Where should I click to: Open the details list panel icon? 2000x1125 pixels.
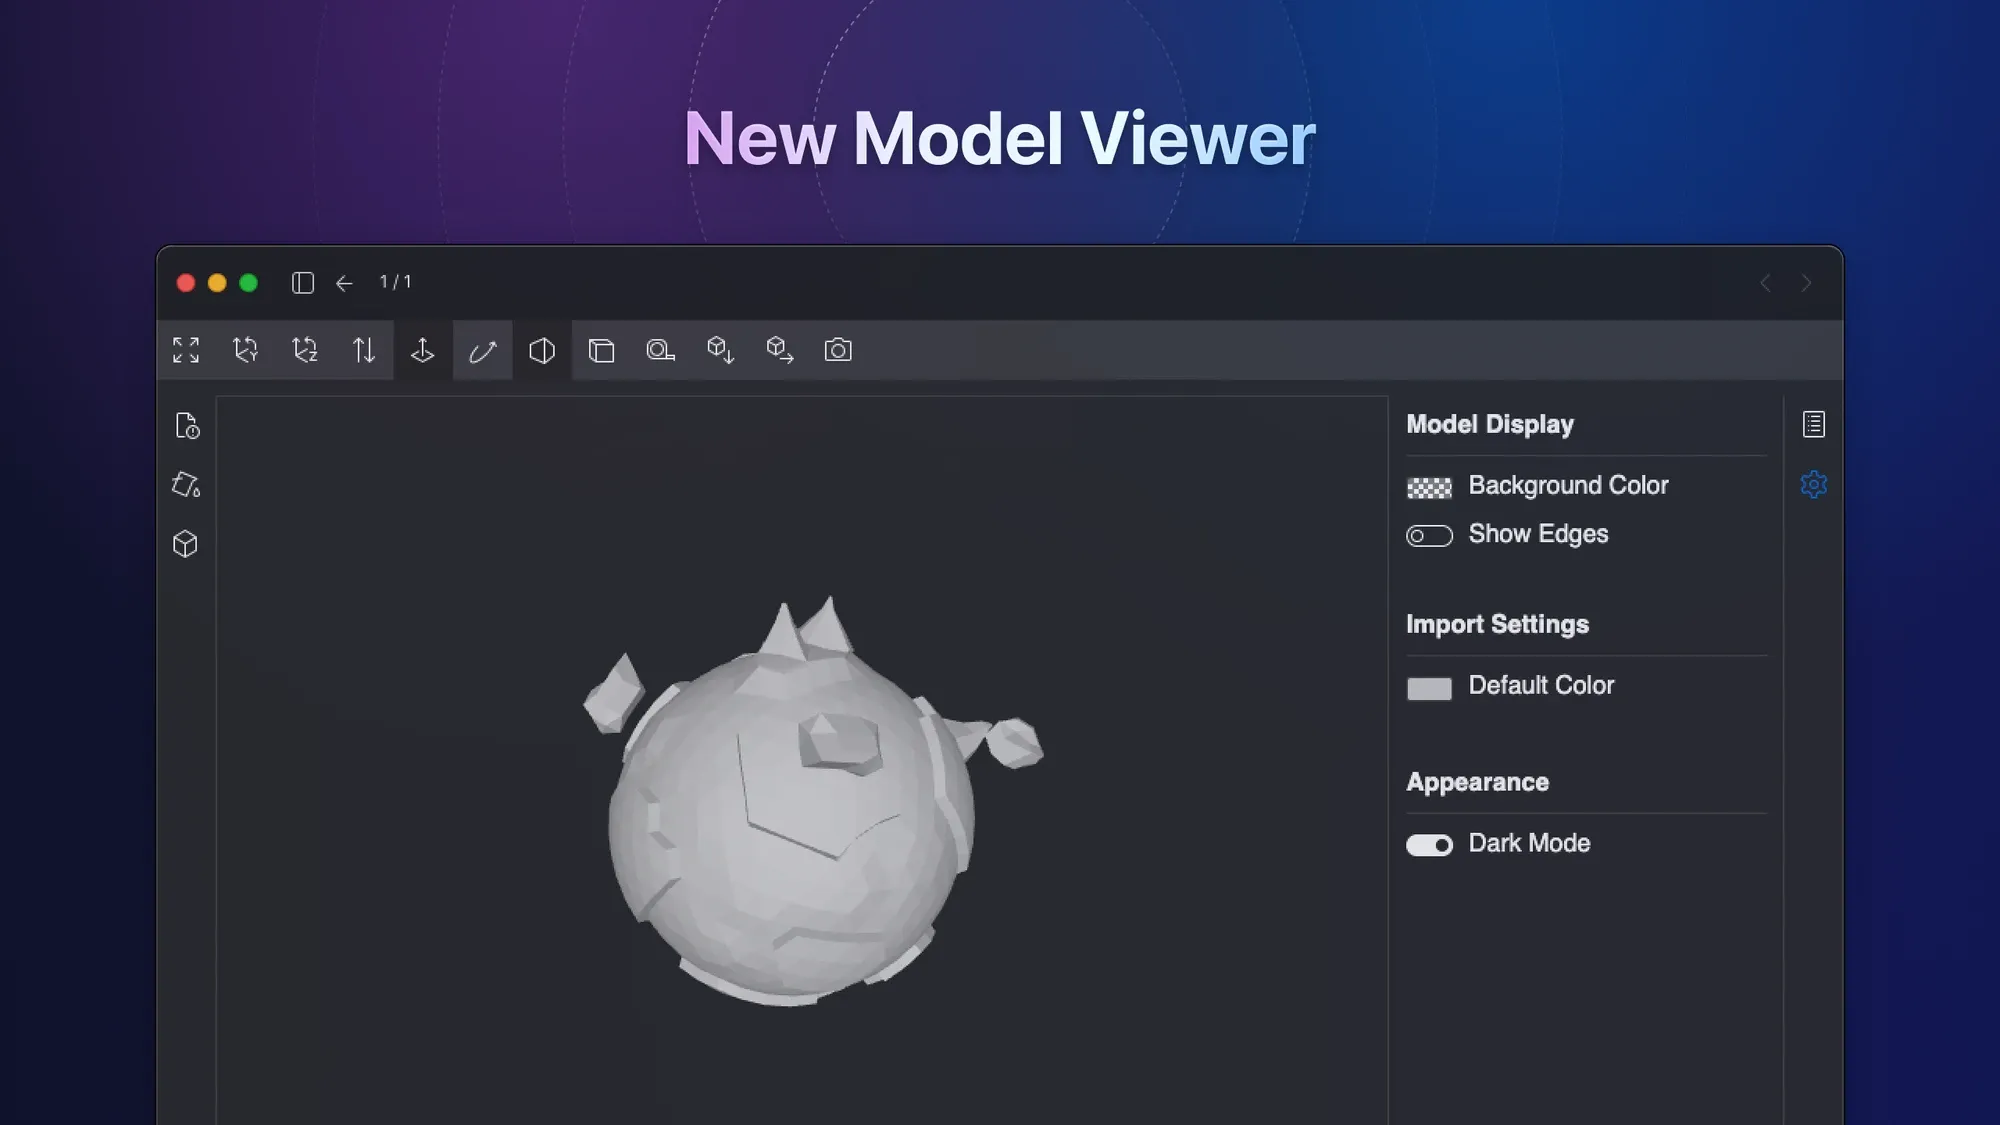point(1814,424)
